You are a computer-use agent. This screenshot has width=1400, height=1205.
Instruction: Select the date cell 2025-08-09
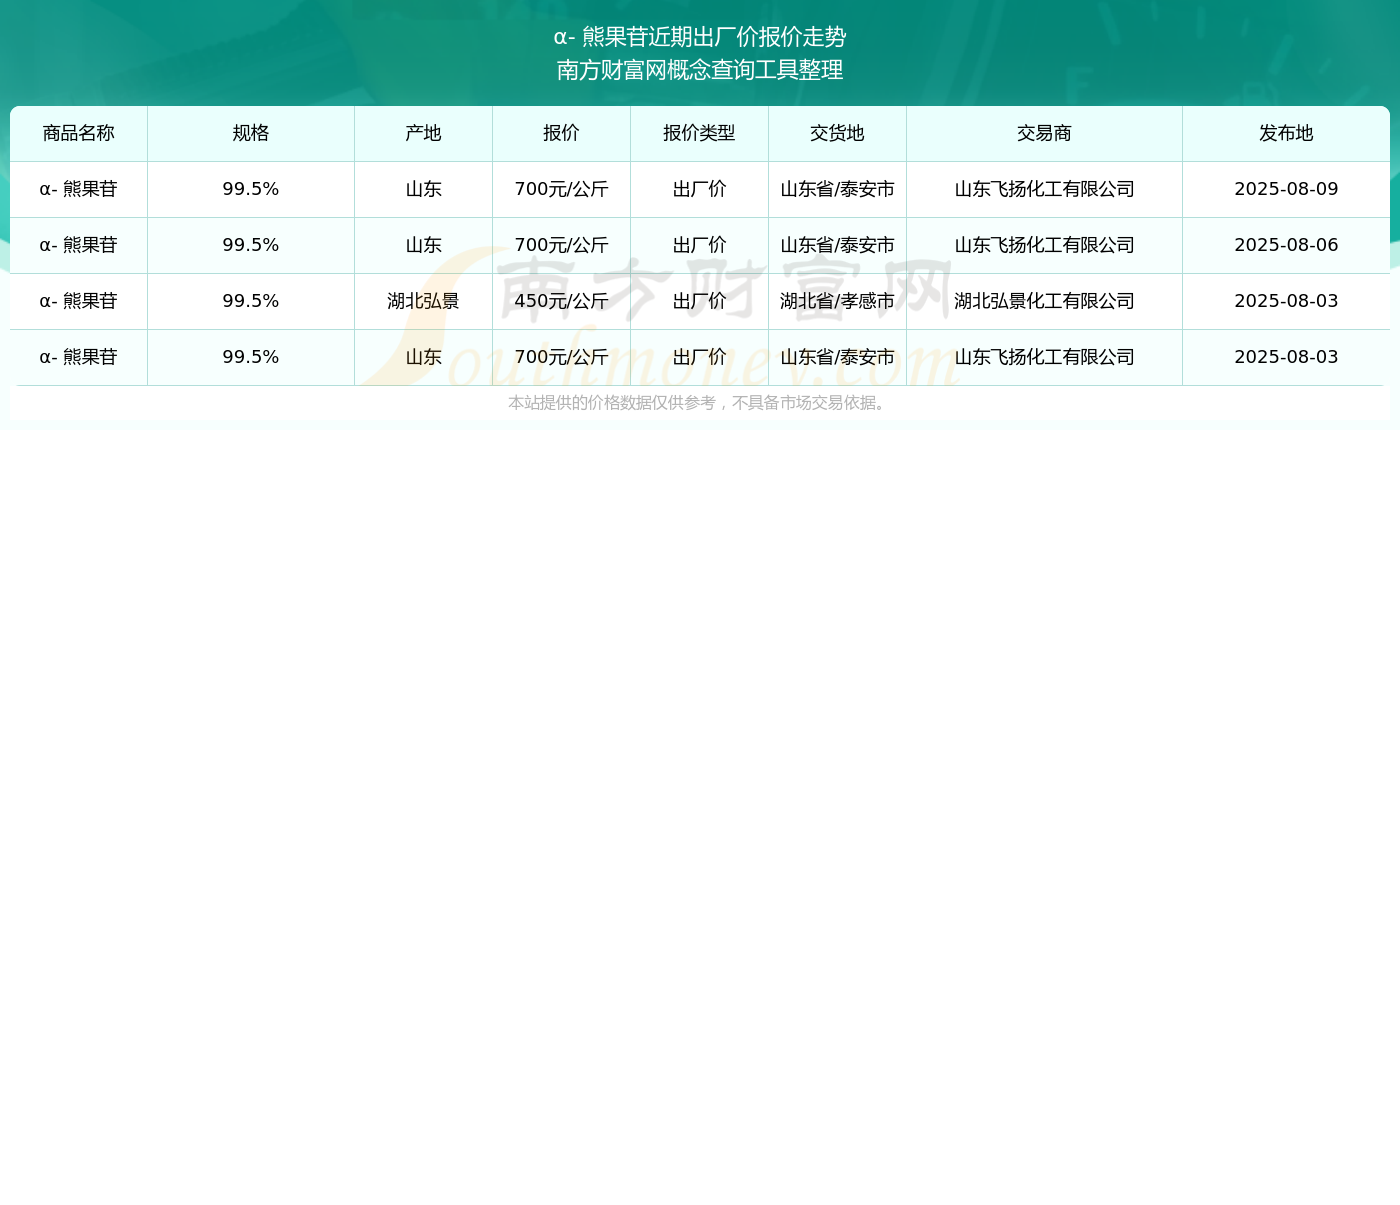tap(1286, 189)
